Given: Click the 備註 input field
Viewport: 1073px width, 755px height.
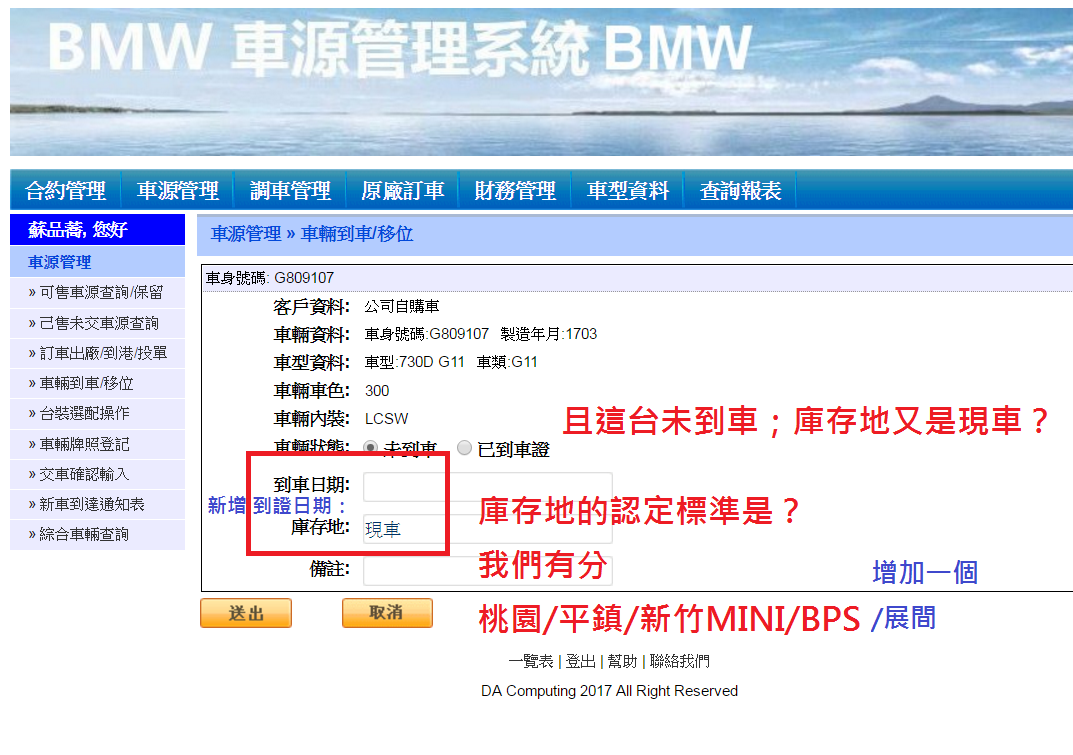Looking at the screenshot, I should (487, 570).
